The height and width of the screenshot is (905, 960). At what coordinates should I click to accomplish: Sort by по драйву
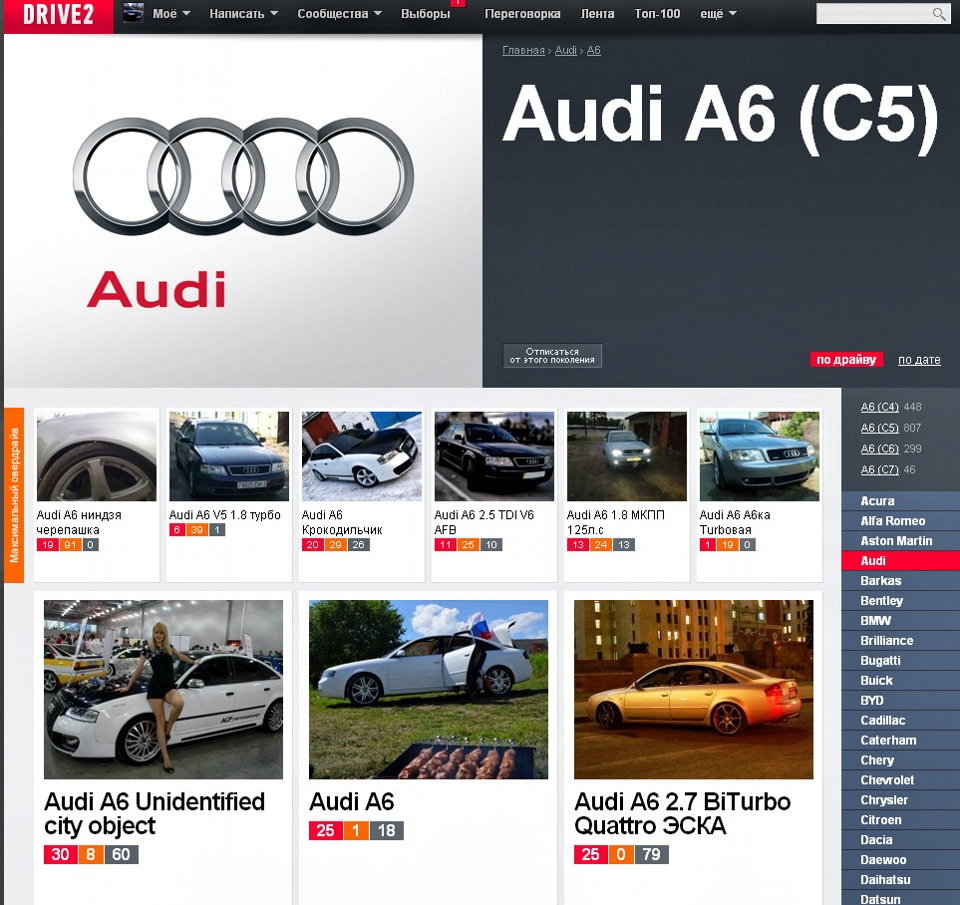tap(846, 359)
